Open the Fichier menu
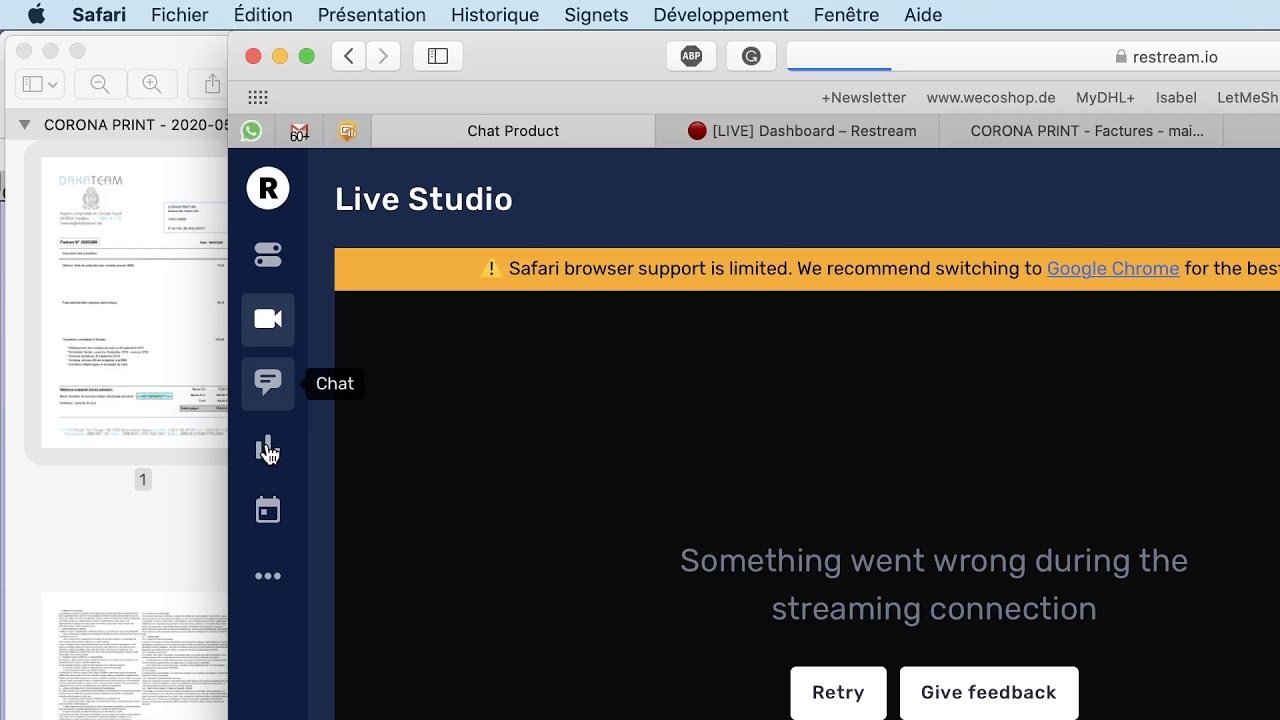 [x=180, y=15]
